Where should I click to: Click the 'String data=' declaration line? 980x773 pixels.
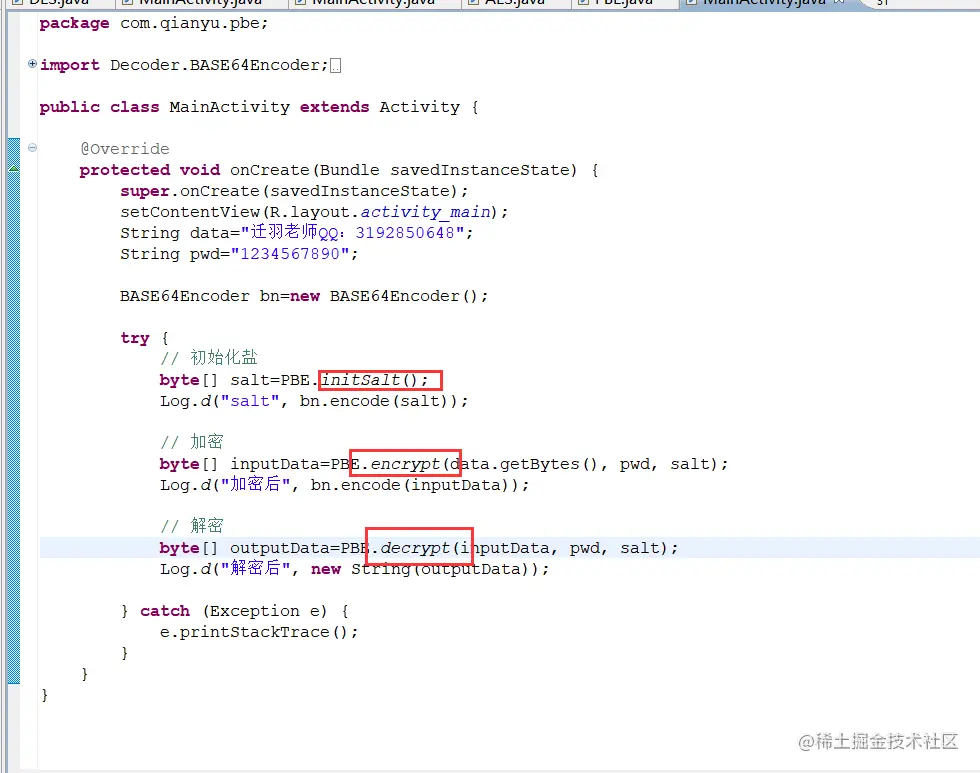[297, 233]
